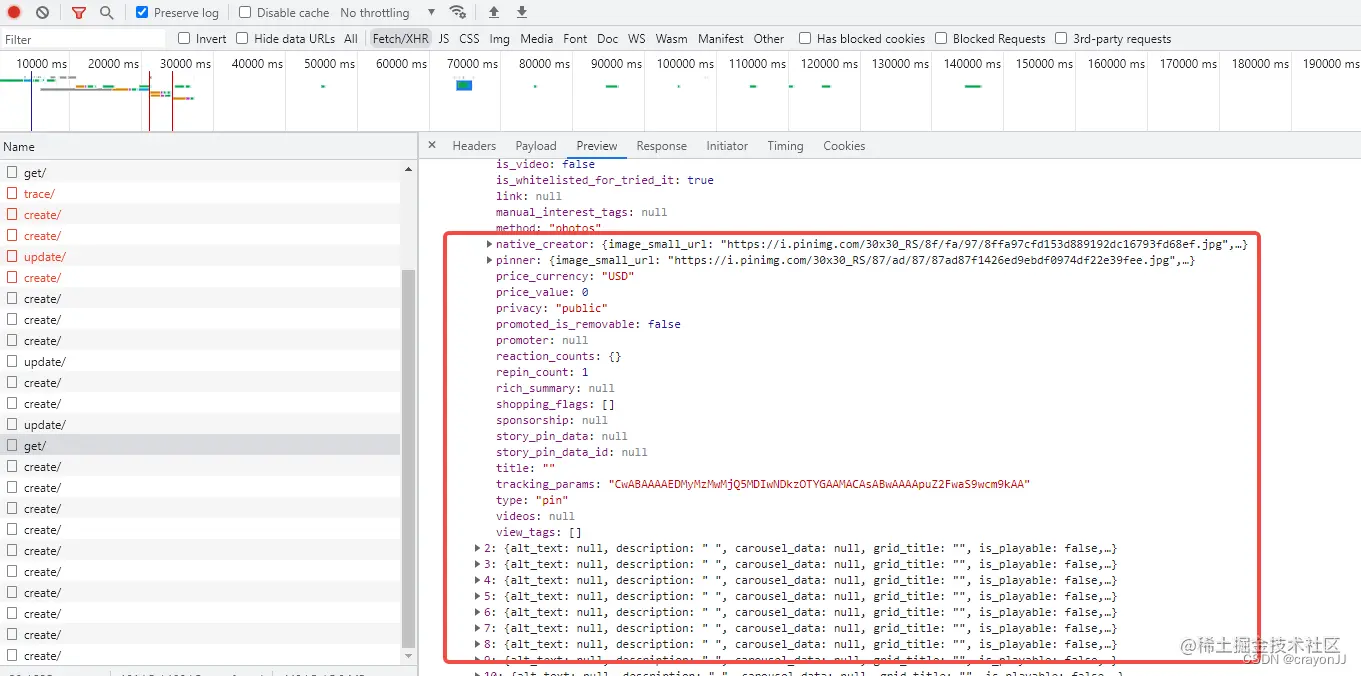This screenshot has width=1361, height=676.
Task: Select the reaction_counts: {} line
Action: [x=559, y=356]
